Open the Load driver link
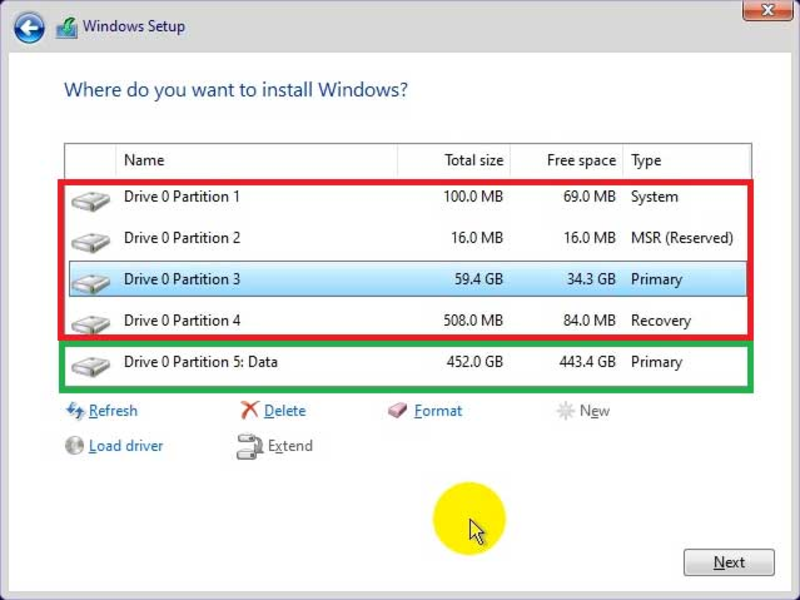 click(x=126, y=446)
